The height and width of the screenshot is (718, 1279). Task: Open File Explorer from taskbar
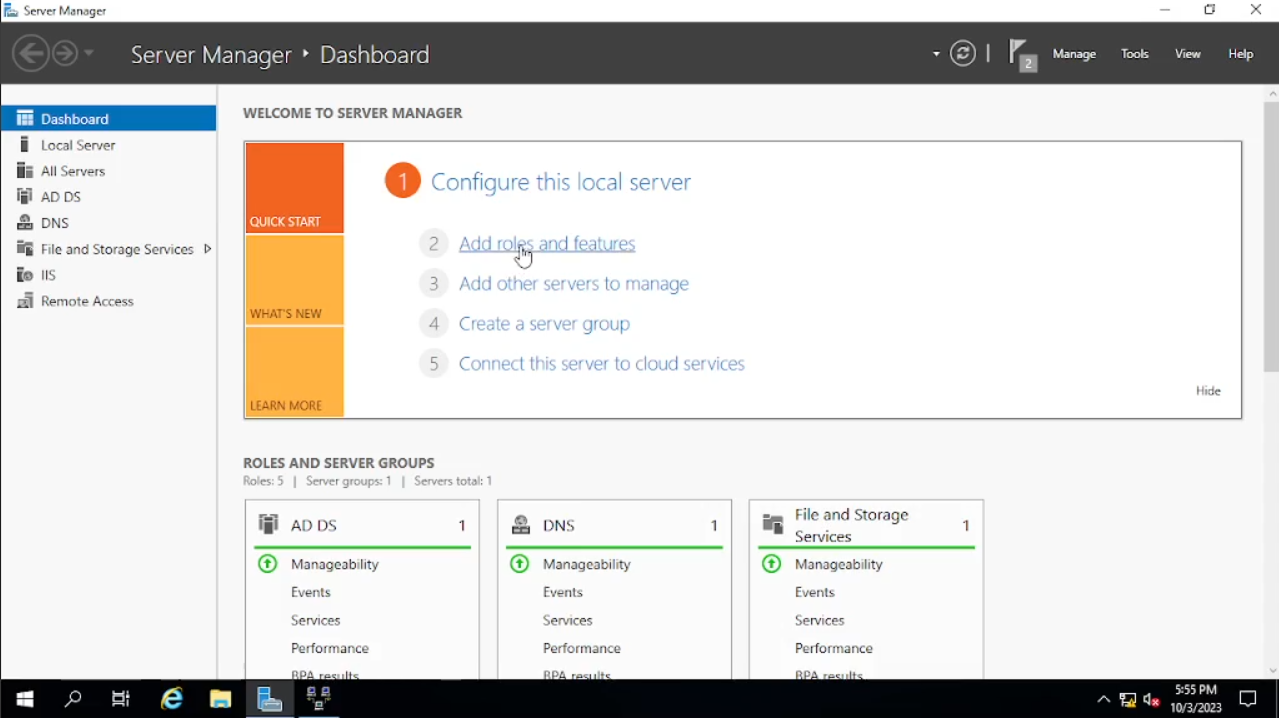[220, 699]
